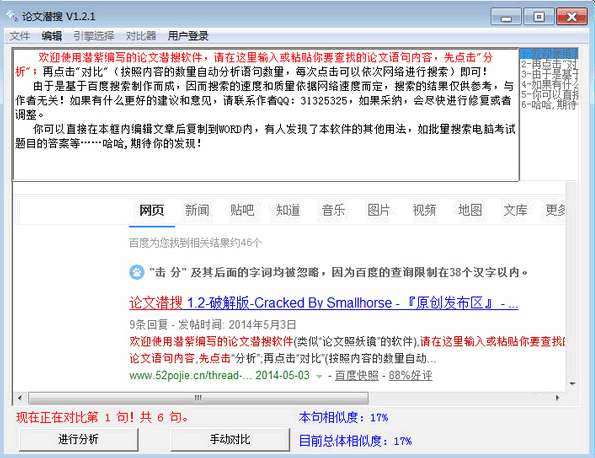
Task: Open the 文件 menu
Action: [20, 36]
